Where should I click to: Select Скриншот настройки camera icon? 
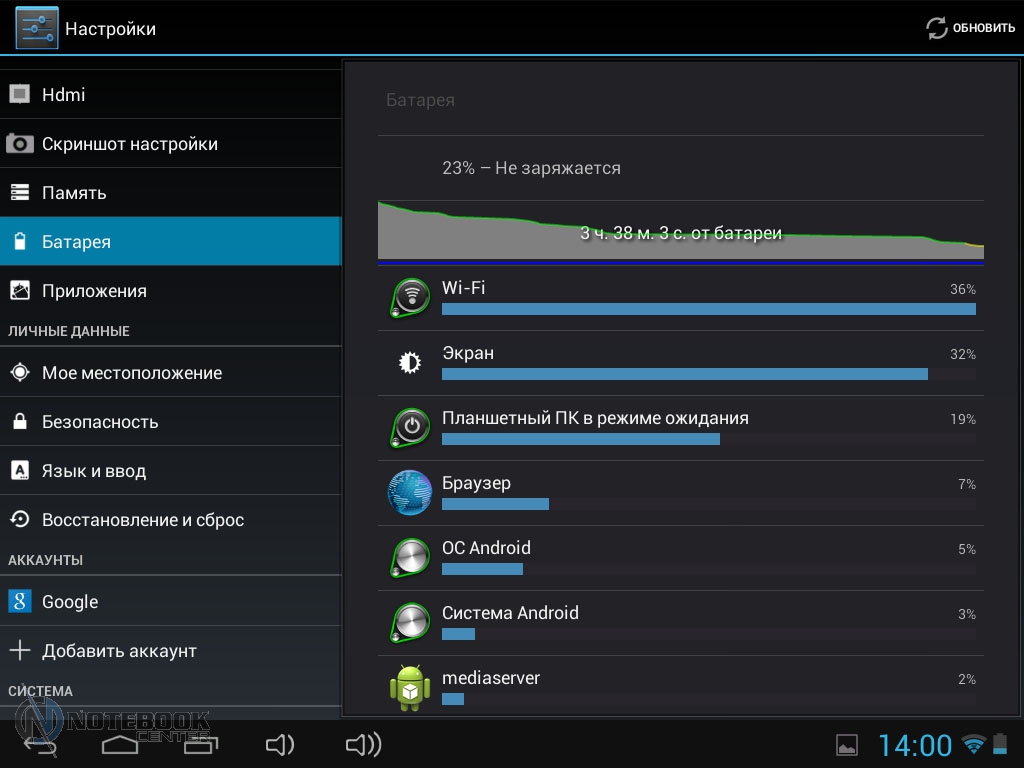[x=19, y=144]
